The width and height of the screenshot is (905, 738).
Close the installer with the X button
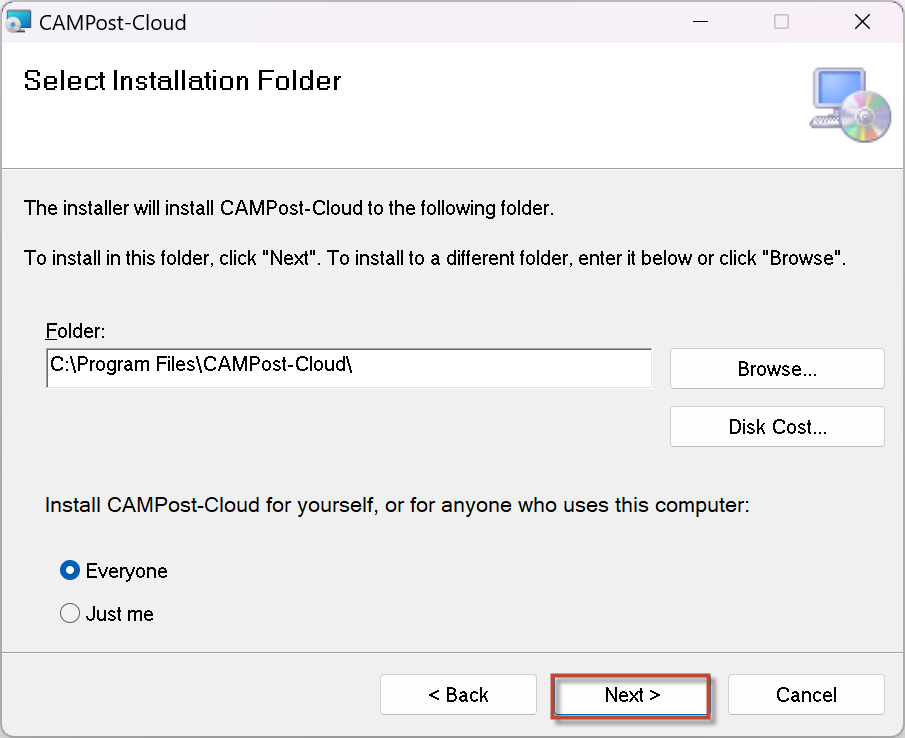862,22
